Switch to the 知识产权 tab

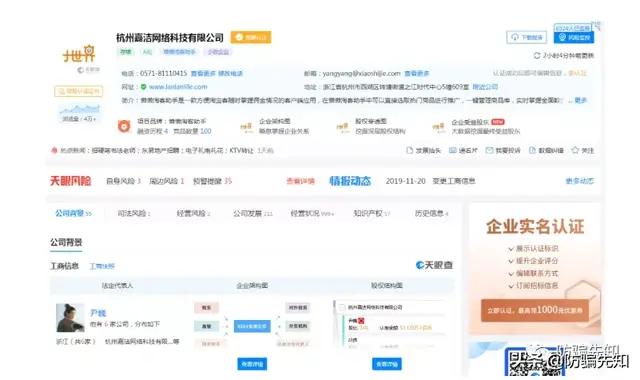point(371,213)
